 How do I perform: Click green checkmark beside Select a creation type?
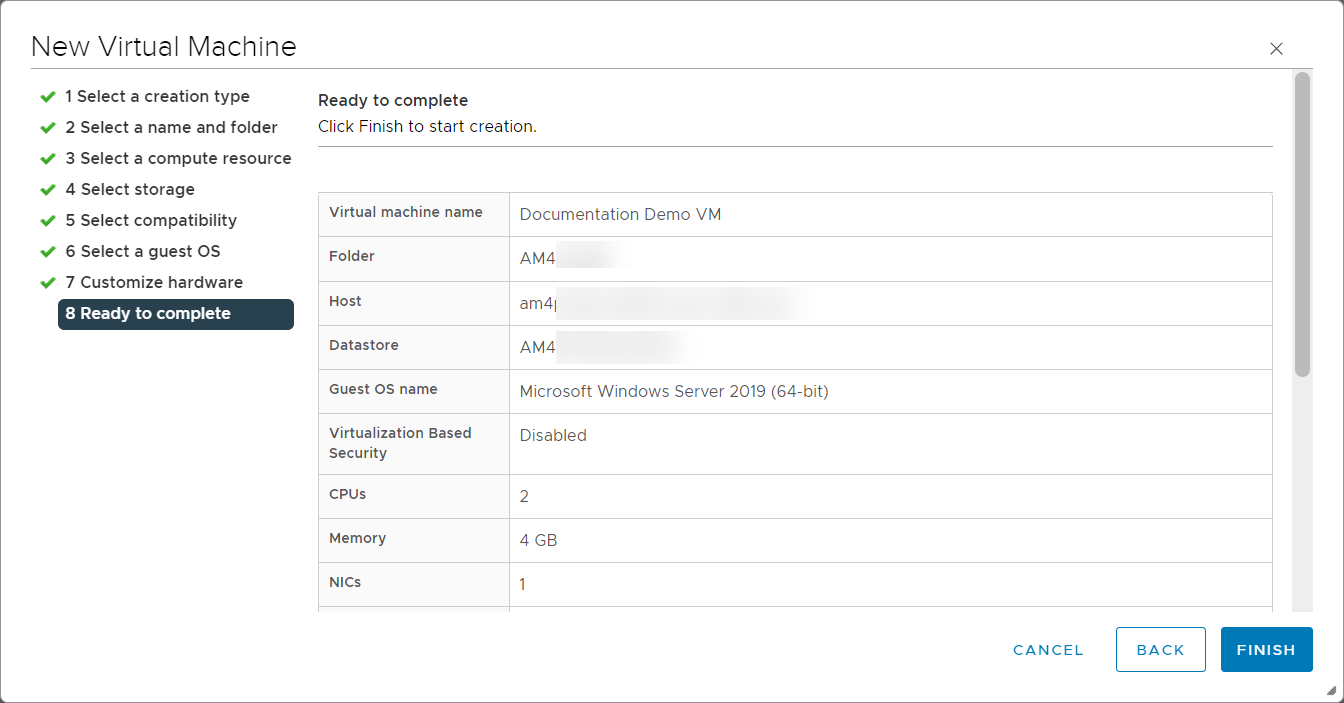(47, 97)
